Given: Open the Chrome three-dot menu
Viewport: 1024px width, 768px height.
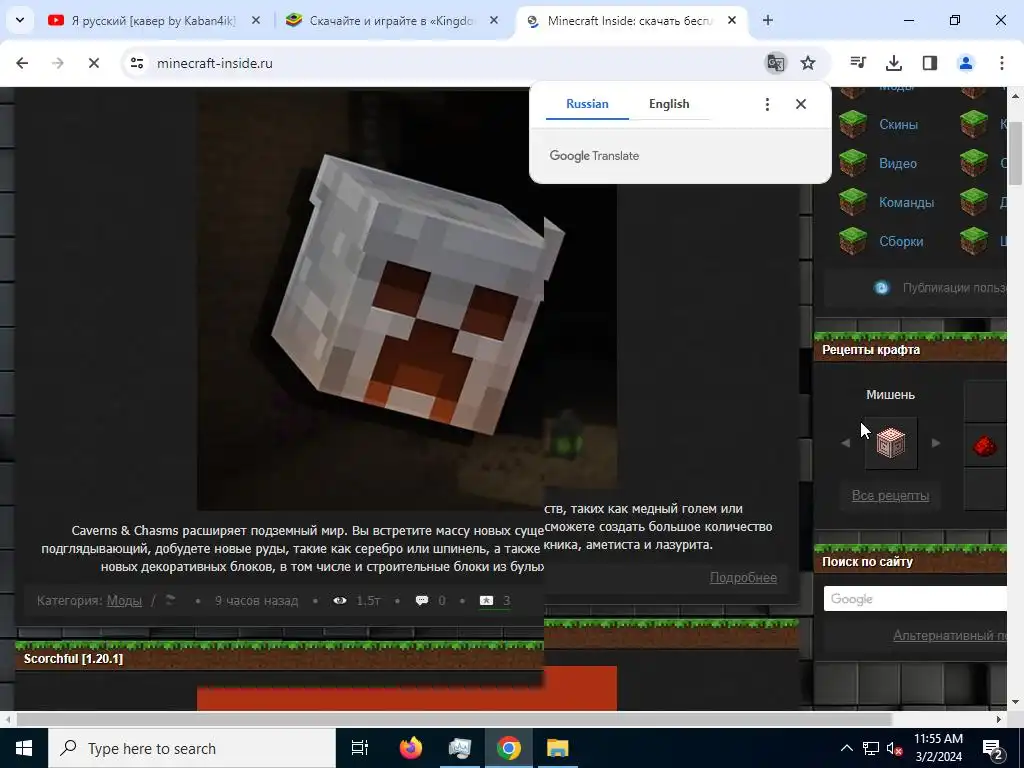Looking at the screenshot, I should [1002, 63].
